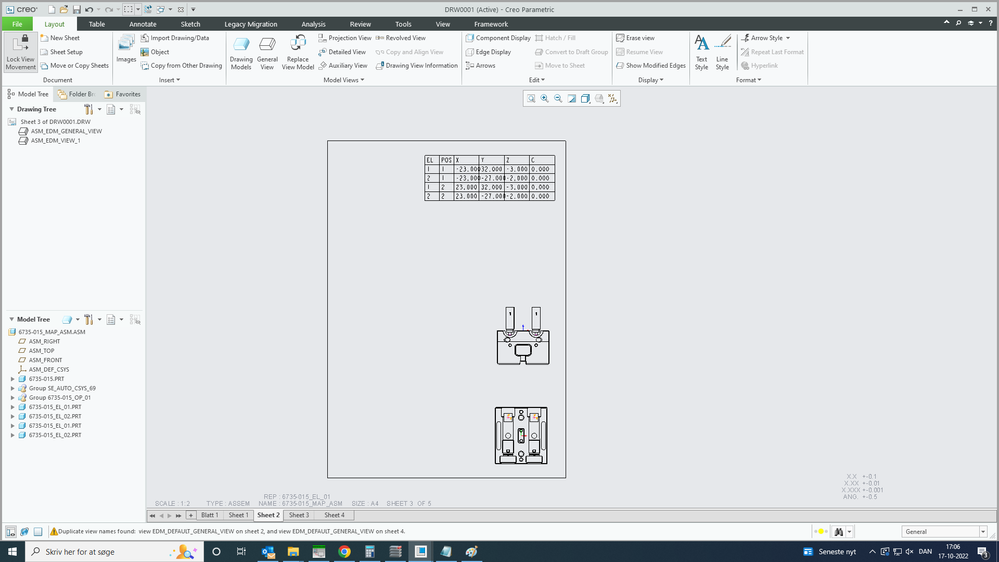Viewport: 999px width, 562px height.
Task: Expand the 6735-015.PRT tree node
Action: 12,379
